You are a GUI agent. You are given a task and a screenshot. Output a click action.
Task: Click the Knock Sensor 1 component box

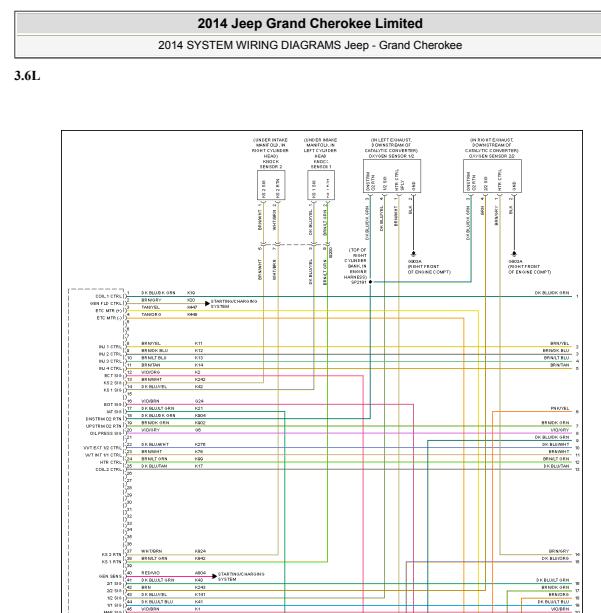[x=321, y=185]
